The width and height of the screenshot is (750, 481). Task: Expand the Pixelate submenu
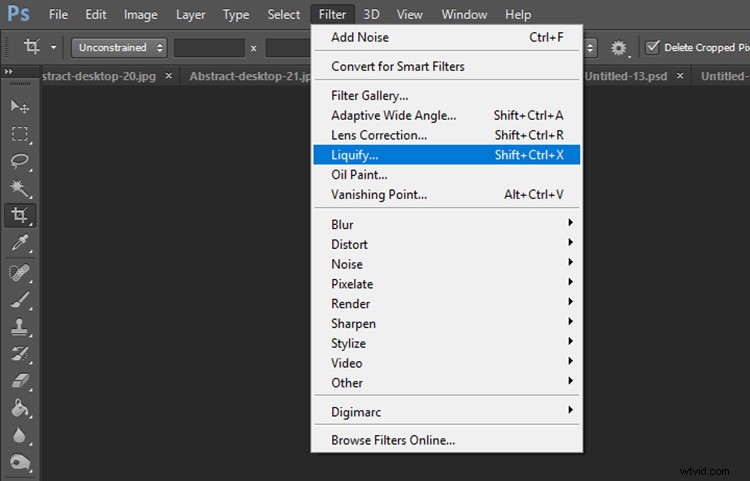447,284
